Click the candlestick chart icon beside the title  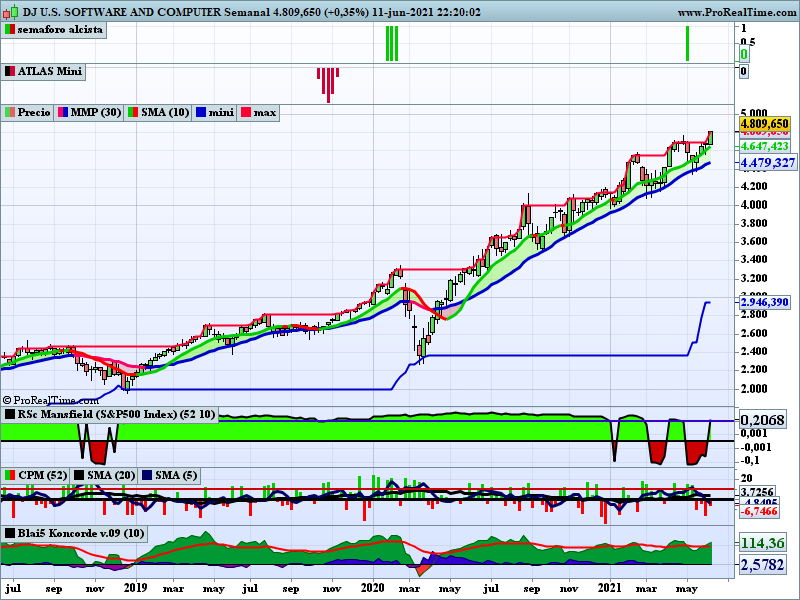point(10,12)
